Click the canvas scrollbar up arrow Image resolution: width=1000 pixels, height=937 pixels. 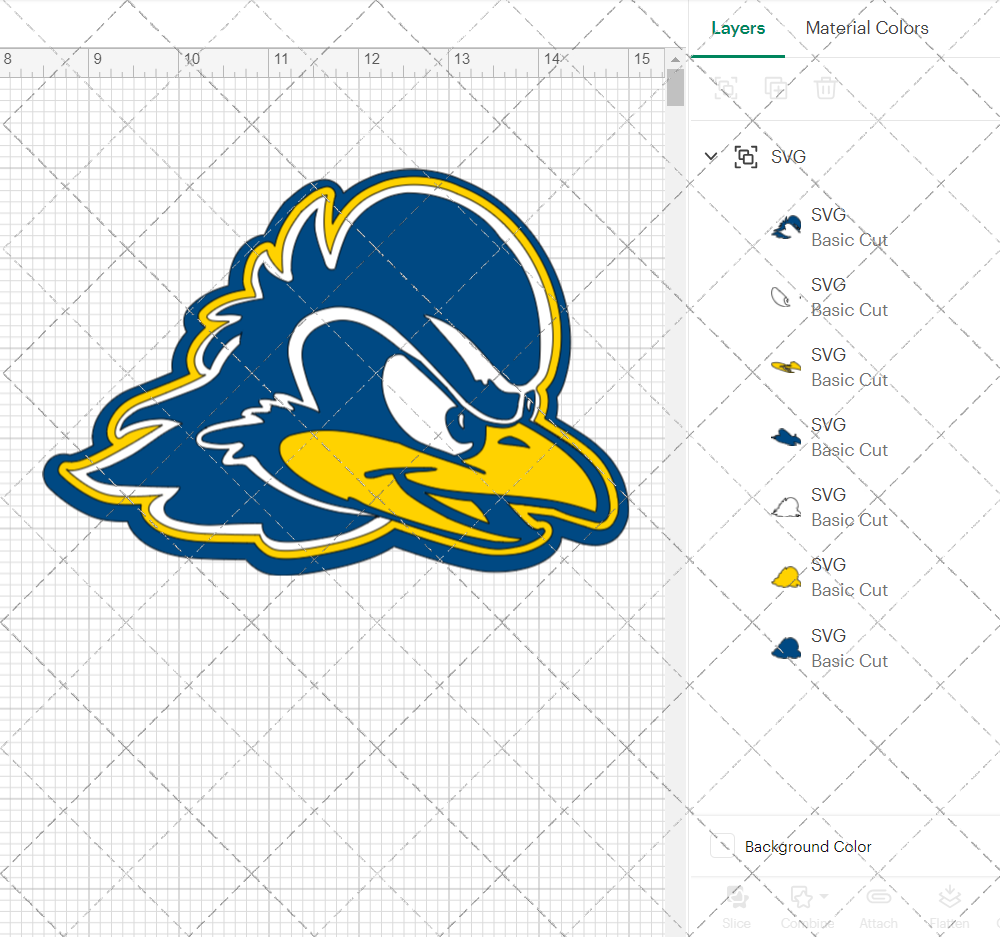coord(675,59)
